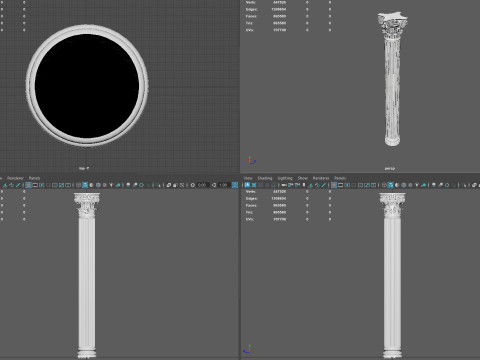Toggle X-Ray Joints in left panel toolbar
This screenshot has width=480, height=360.
pyautogui.click(x=182, y=185)
